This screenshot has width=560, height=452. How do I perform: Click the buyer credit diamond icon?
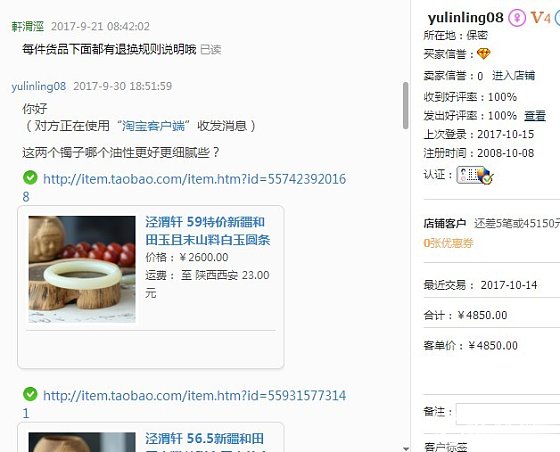click(x=484, y=54)
